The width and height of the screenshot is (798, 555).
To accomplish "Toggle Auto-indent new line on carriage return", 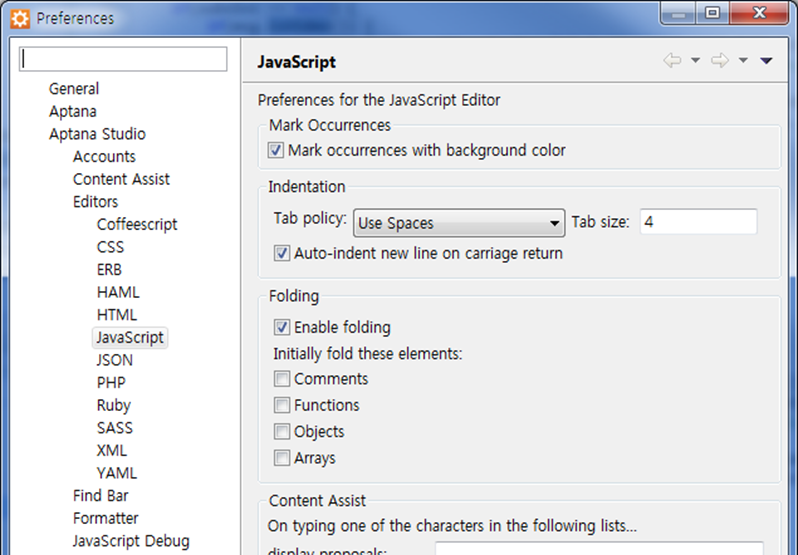I will click(282, 253).
